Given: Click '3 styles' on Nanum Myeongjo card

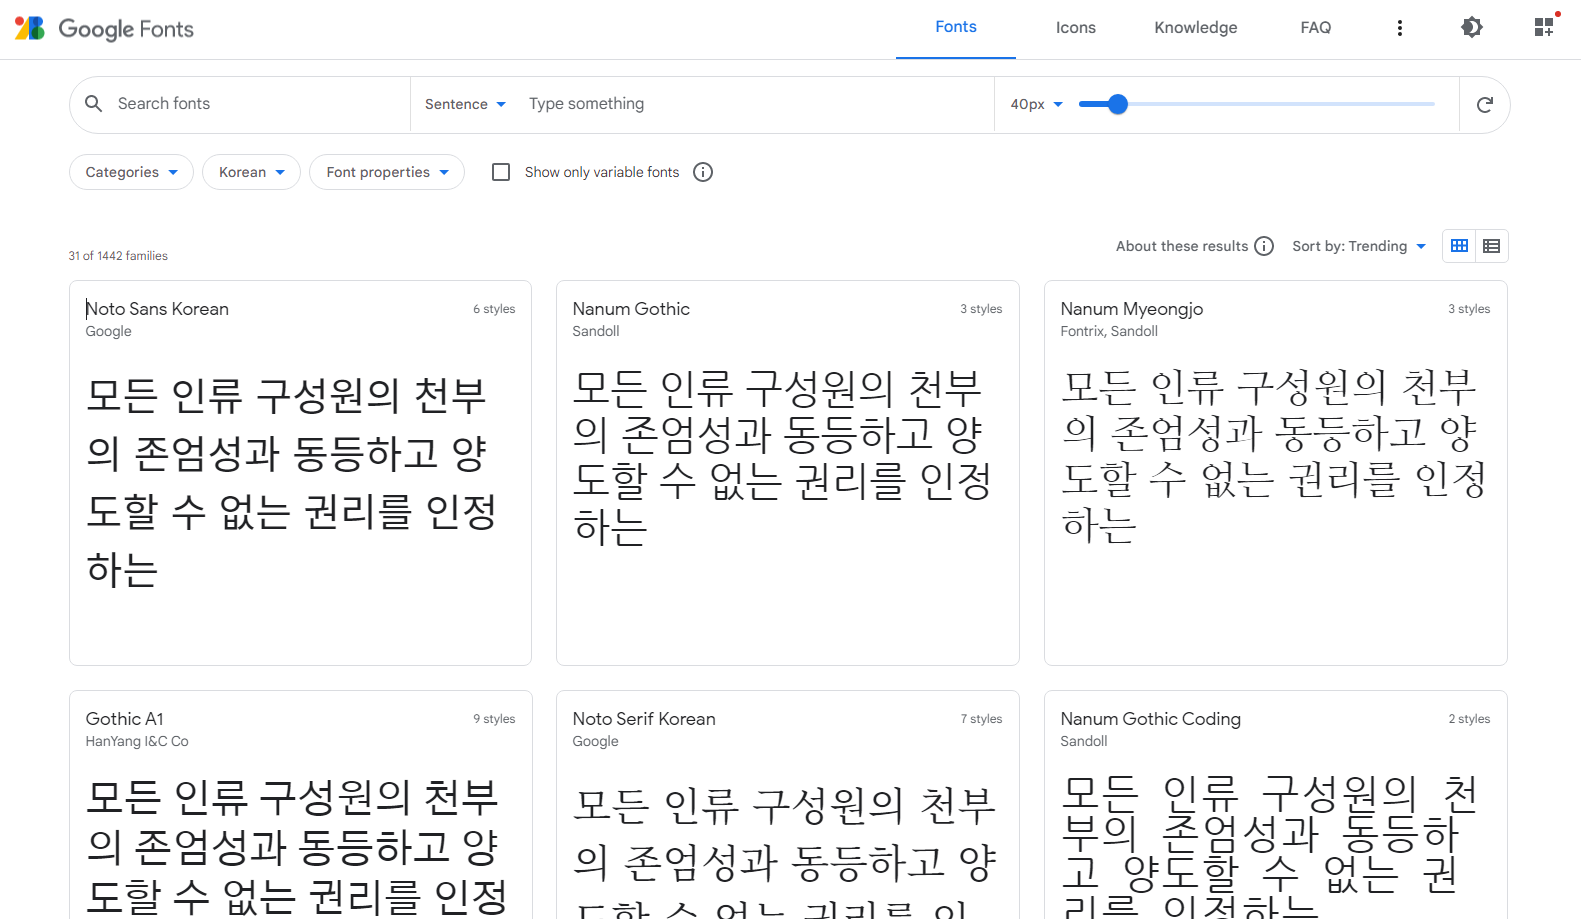Looking at the screenshot, I should coord(1469,309).
